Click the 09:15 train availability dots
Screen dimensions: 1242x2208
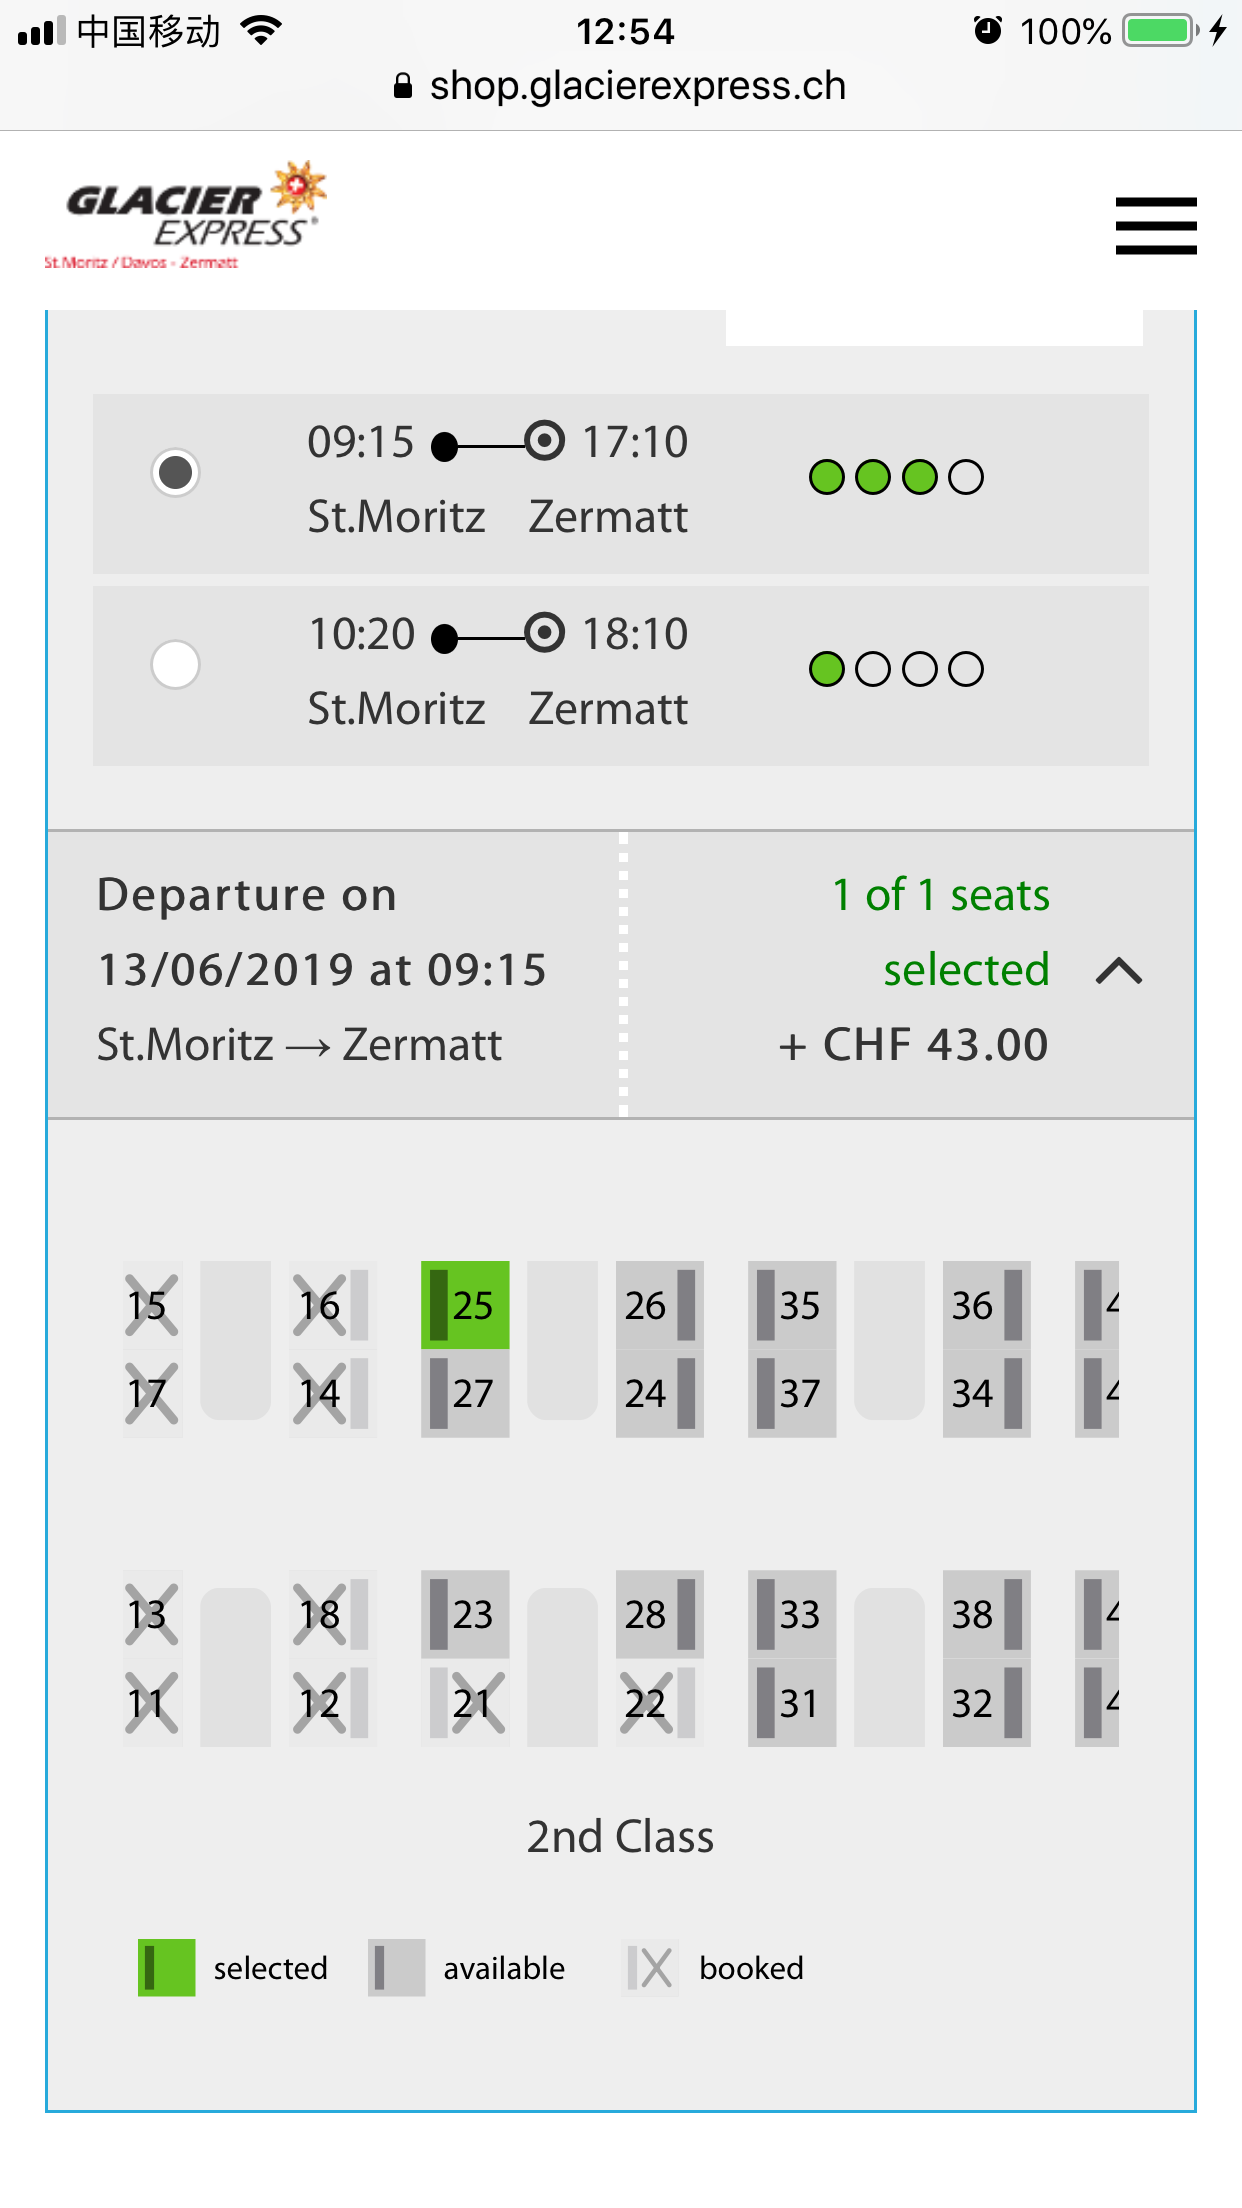(896, 478)
